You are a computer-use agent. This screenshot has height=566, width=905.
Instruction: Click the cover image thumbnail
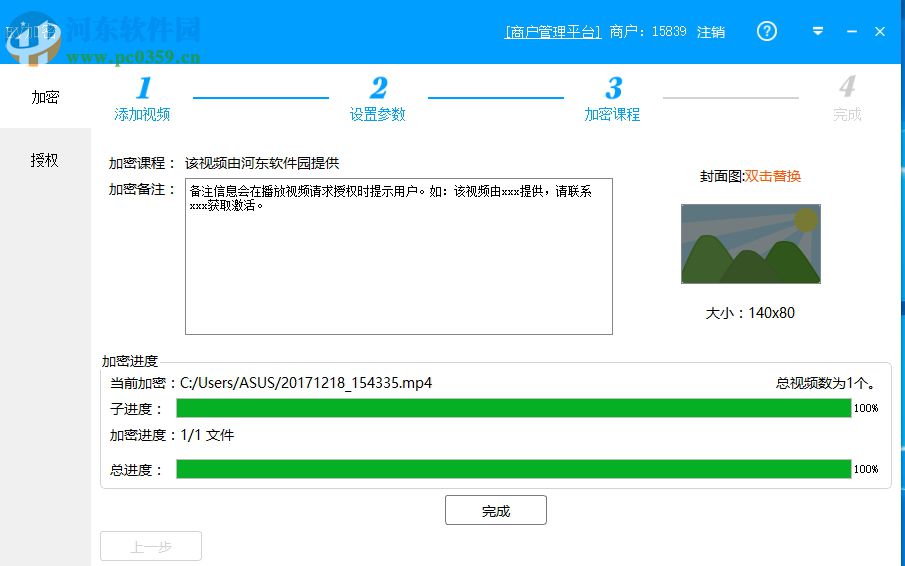[x=750, y=243]
